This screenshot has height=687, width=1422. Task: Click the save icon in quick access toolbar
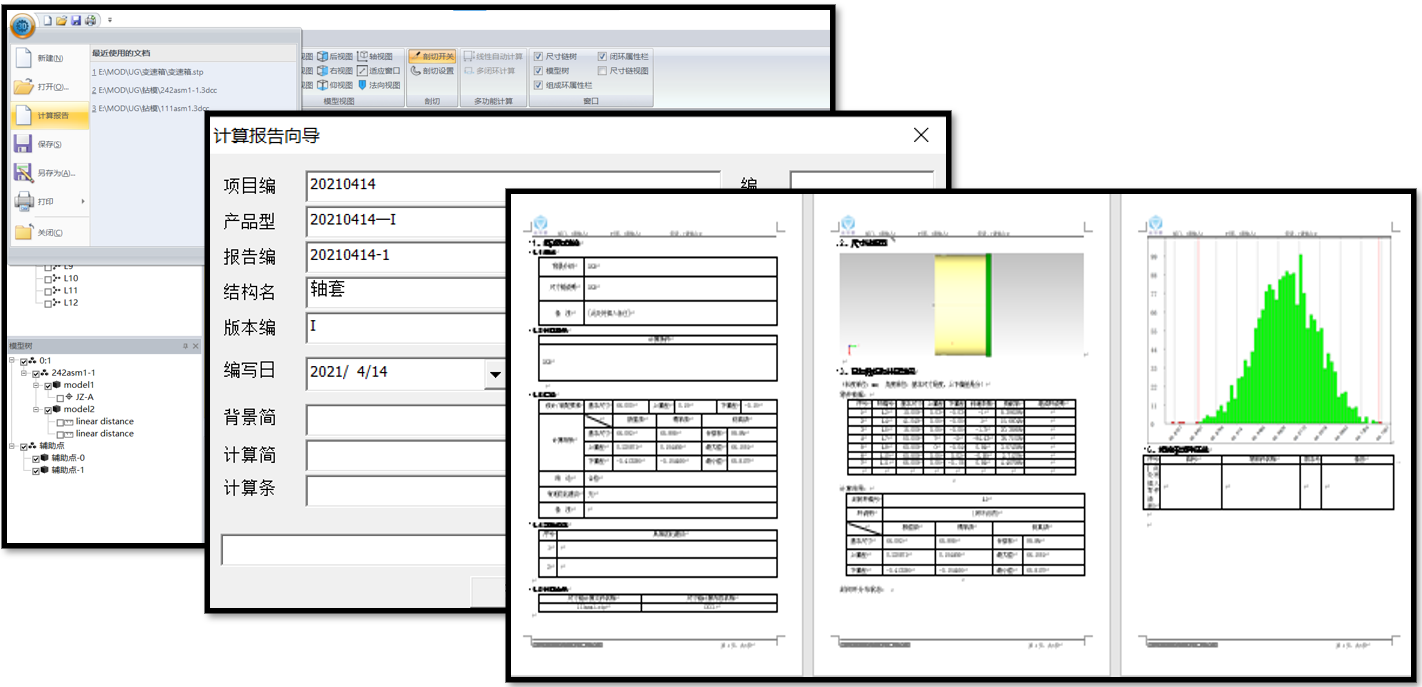(x=76, y=20)
